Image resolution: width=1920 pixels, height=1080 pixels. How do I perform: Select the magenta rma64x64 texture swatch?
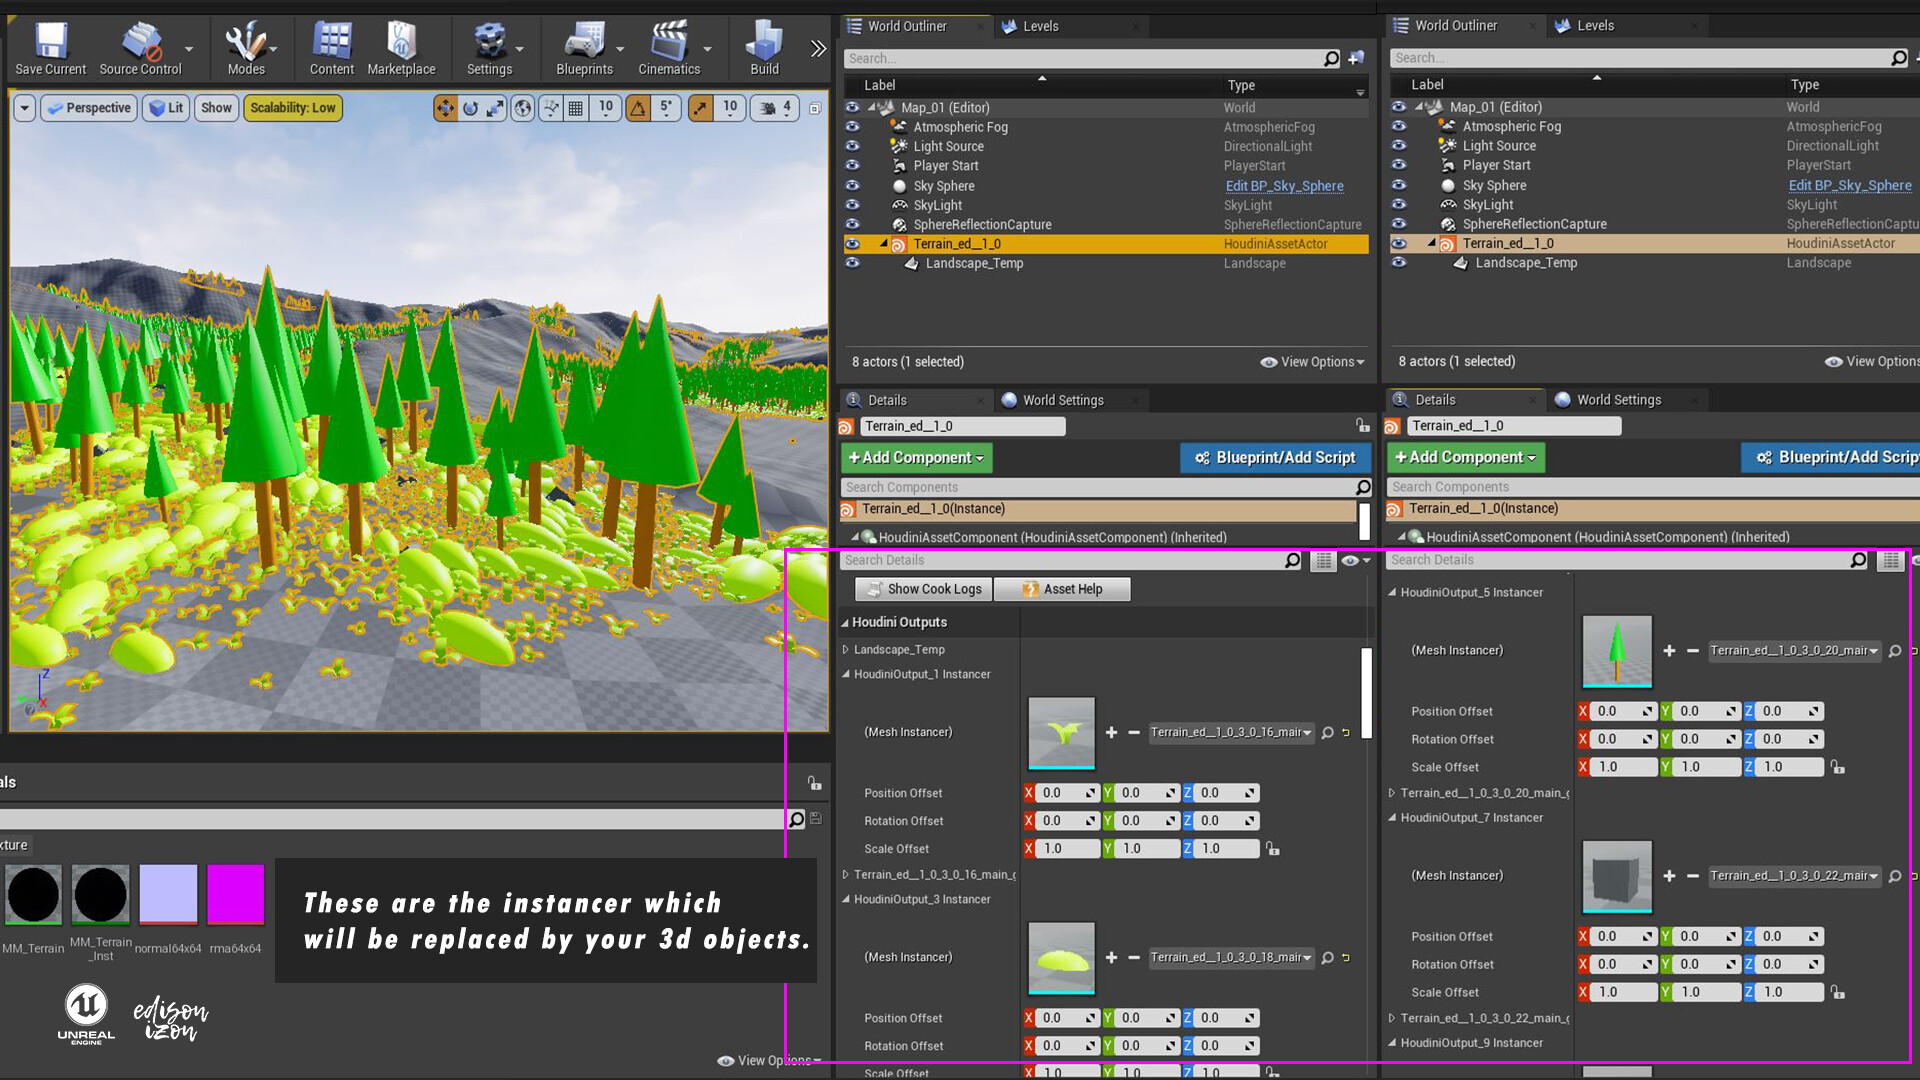point(235,893)
